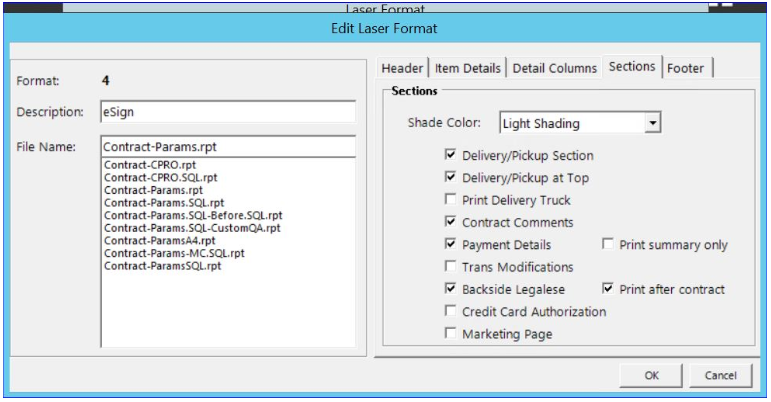Select the Detail Columns tab
Image resolution: width=771 pixels, height=402 pixels.
[554, 67]
